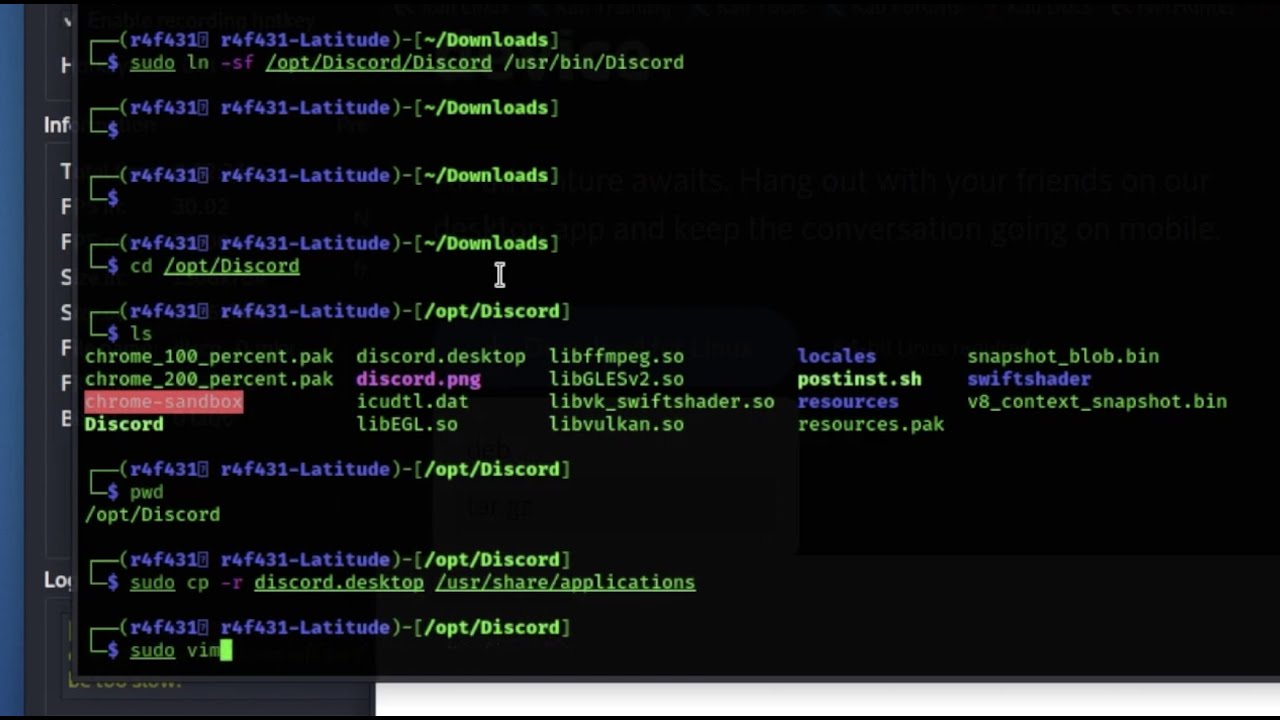
Task: Click the 'libGLESv2.so' file name
Action: 616,379
